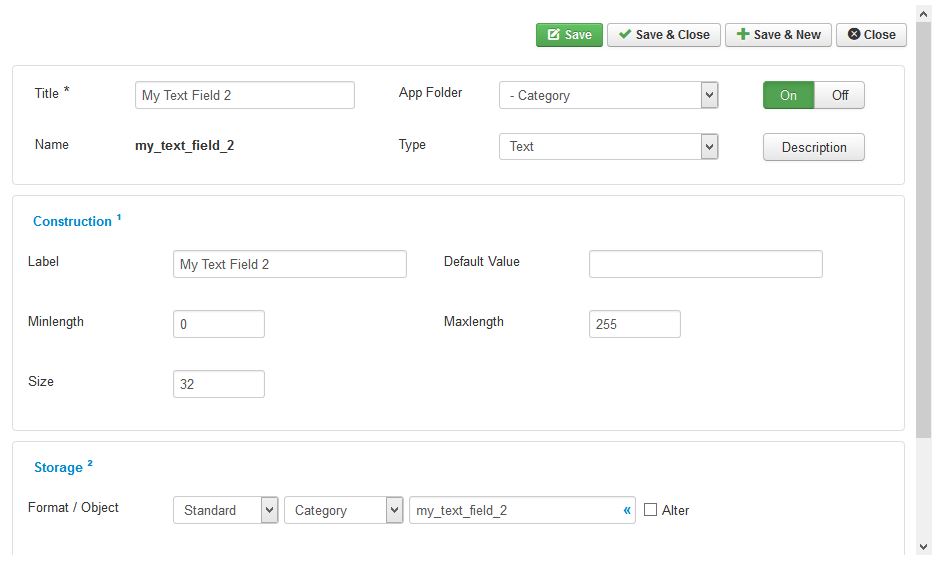Toggle the On state switch
Viewport: 939px width, 588px height.
(788, 95)
